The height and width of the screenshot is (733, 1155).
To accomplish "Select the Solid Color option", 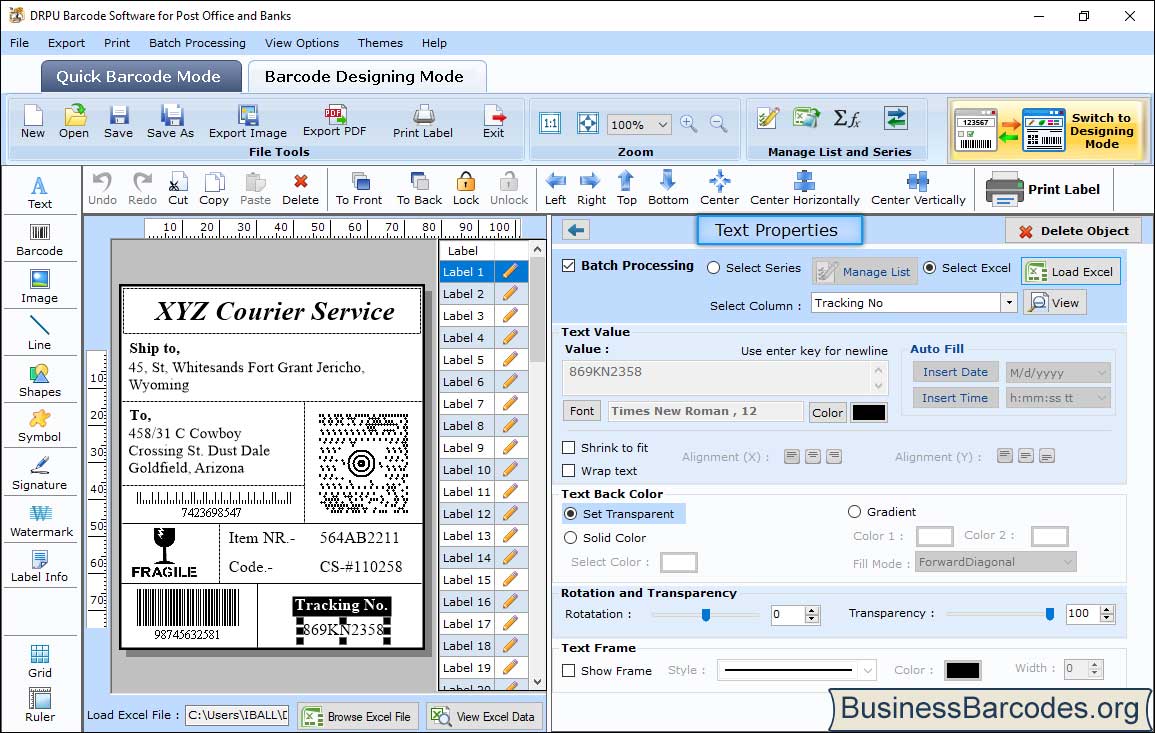I will [570, 538].
